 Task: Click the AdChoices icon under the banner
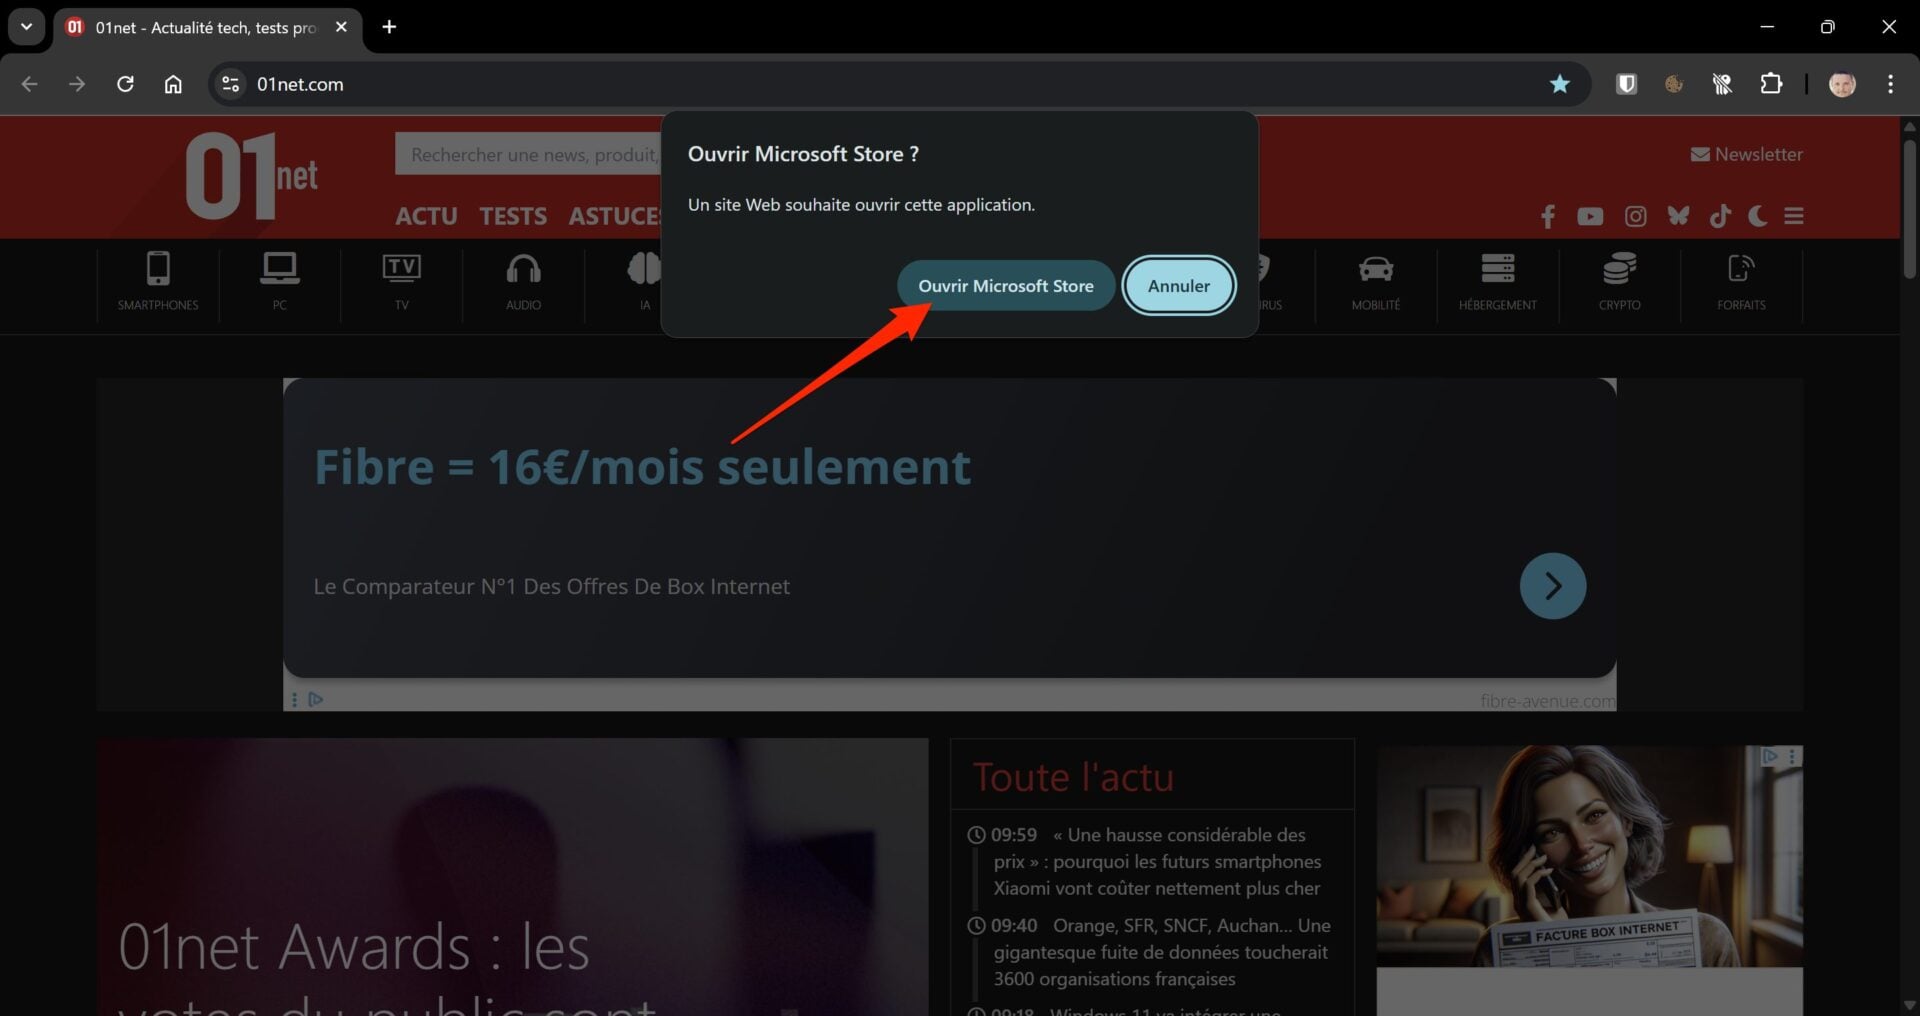(316, 699)
